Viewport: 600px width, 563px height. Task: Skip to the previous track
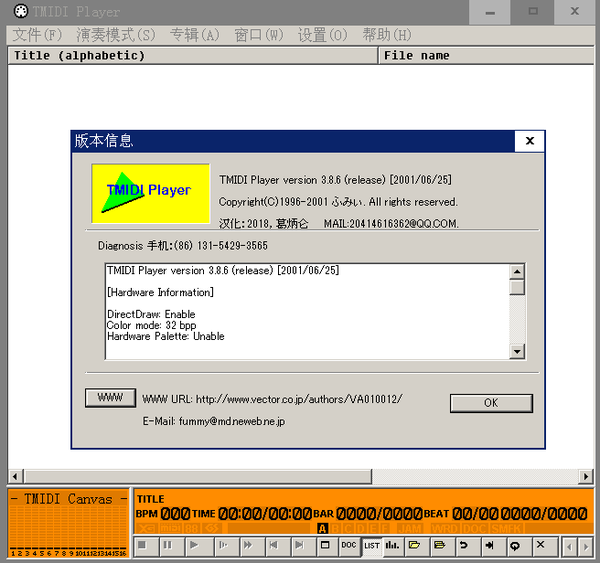pyautogui.click(x=278, y=546)
